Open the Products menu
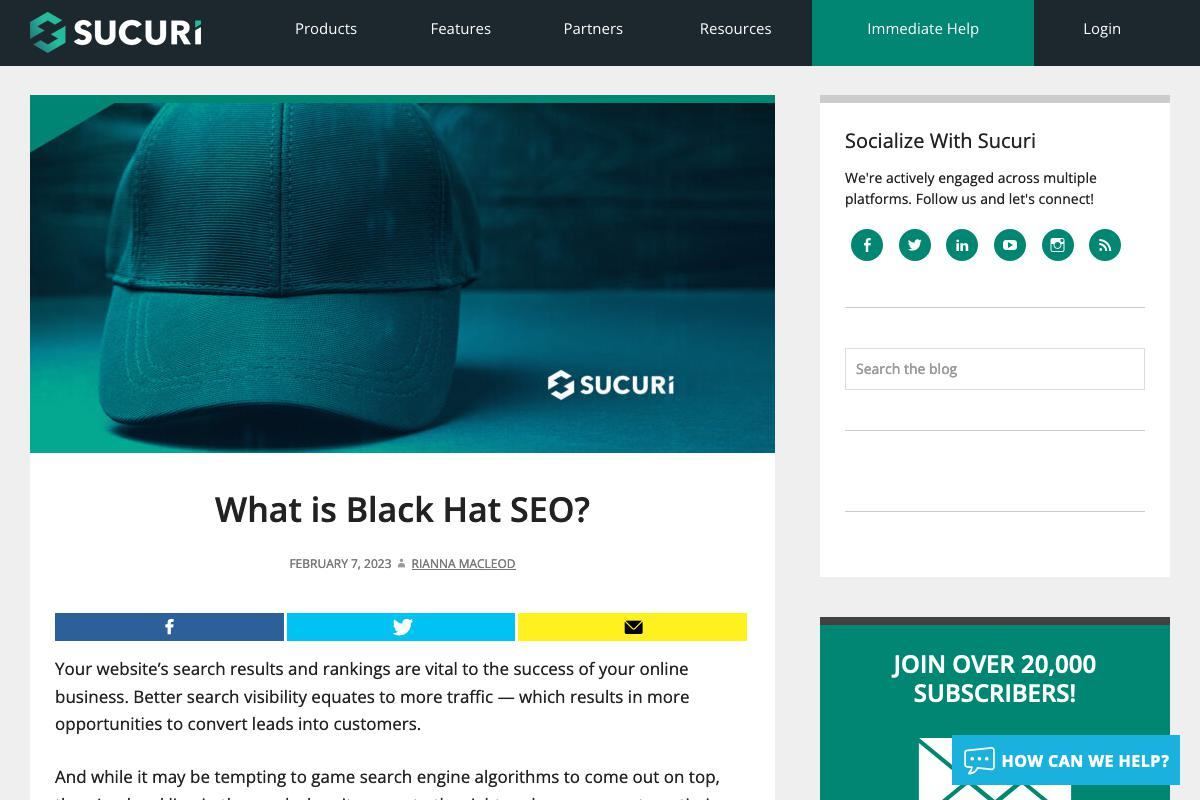The width and height of the screenshot is (1200, 800). pyautogui.click(x=326, y=29)
